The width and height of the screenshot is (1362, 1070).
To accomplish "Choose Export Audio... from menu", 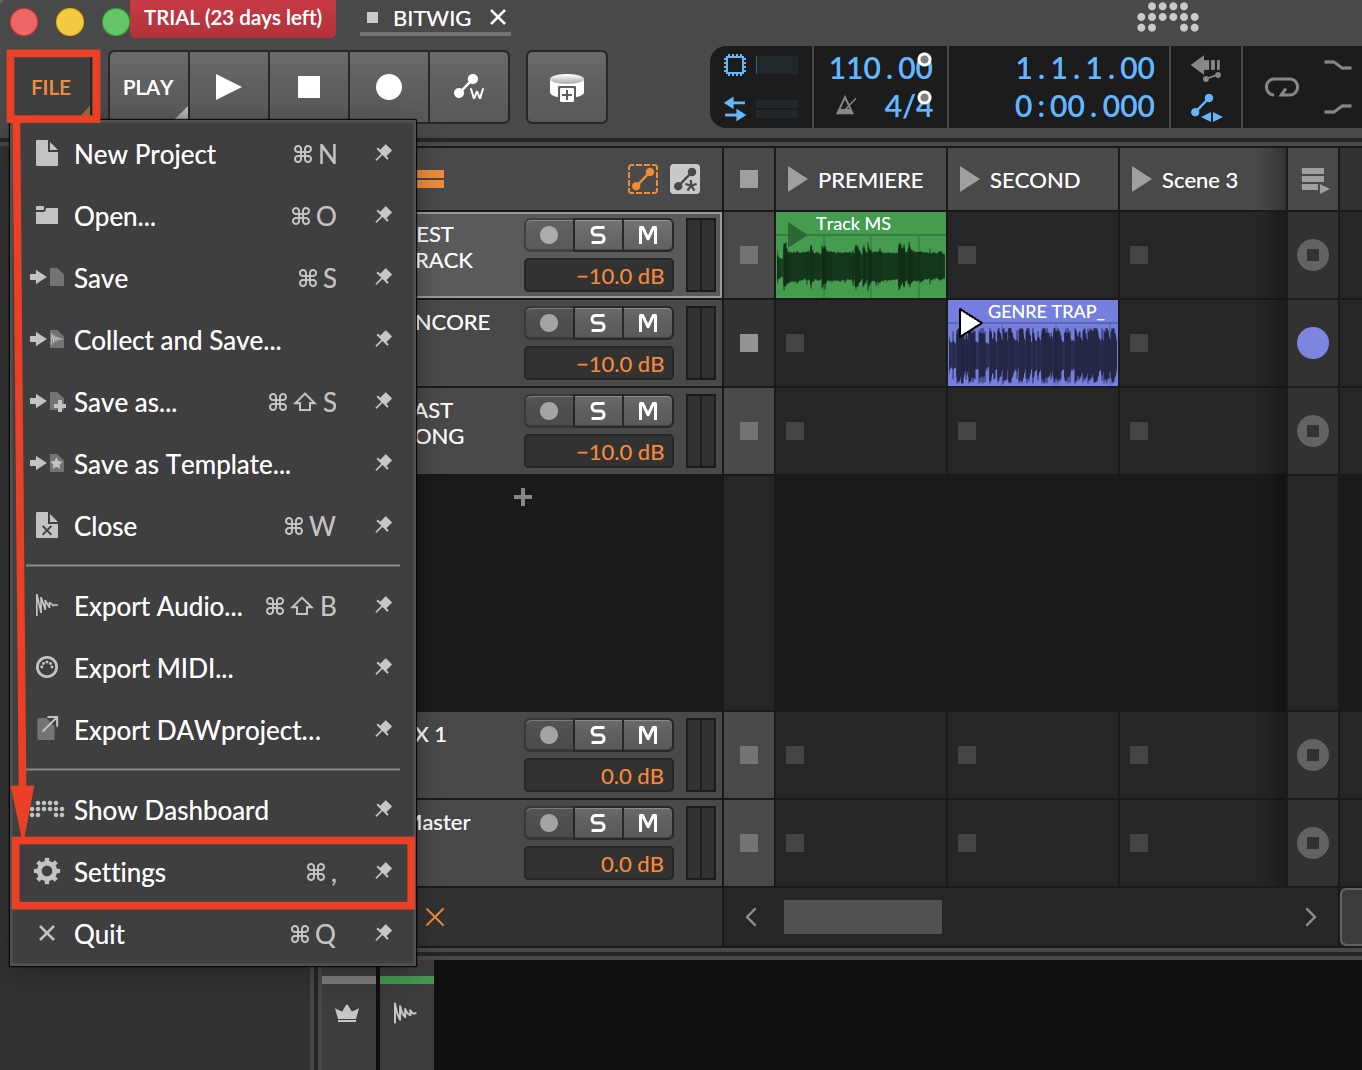I will (214, 606).
